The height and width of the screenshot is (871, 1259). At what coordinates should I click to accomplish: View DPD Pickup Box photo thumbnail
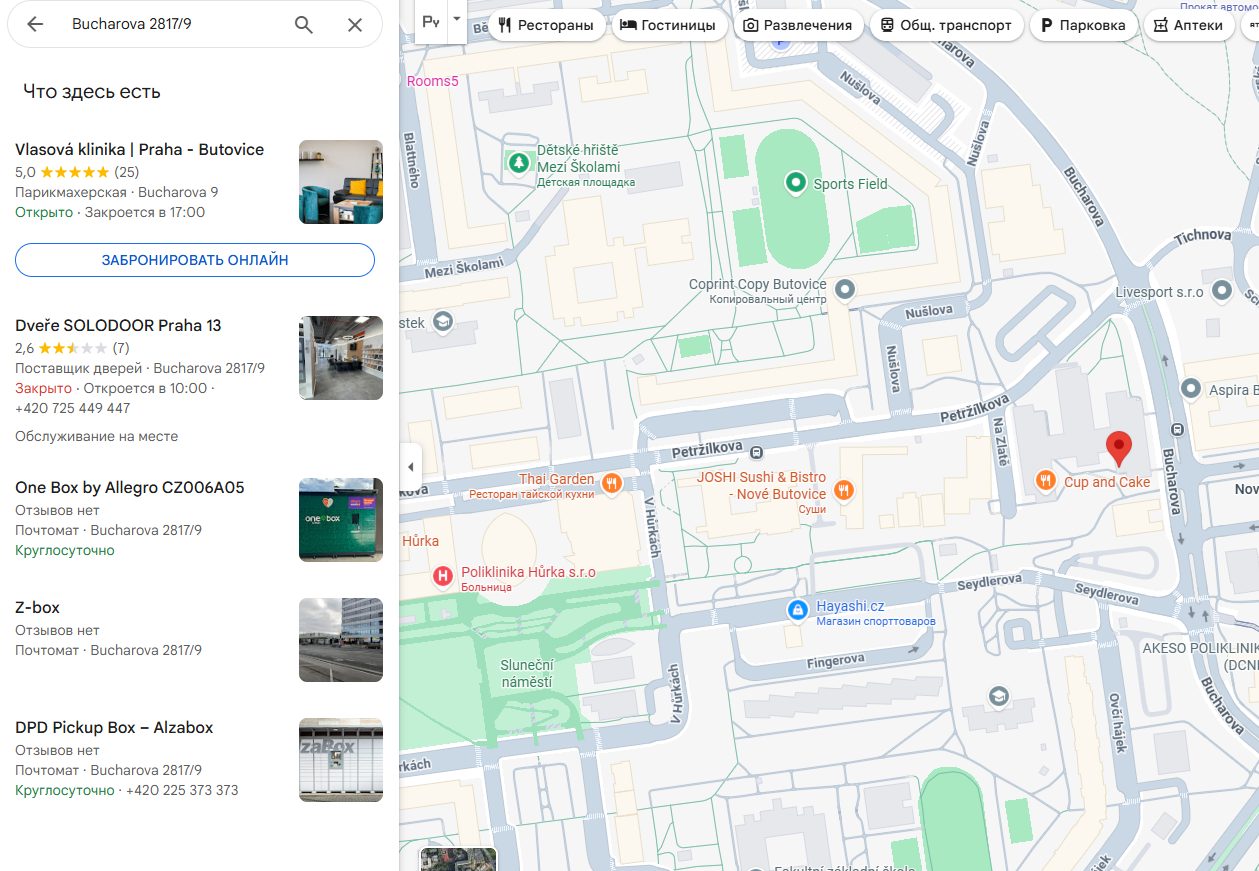point(341,760)
